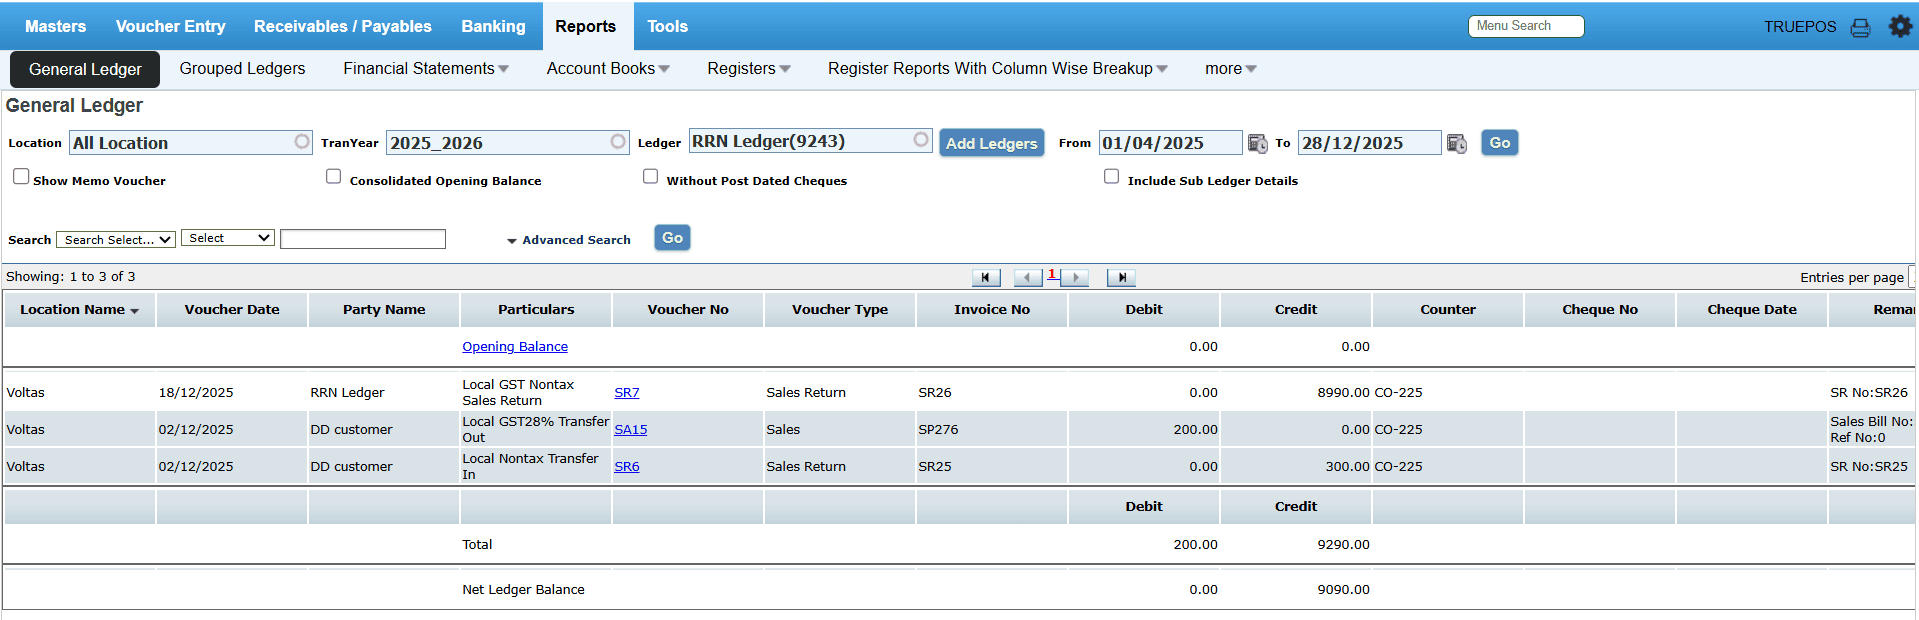Open the From date calendar picker
Viewport: 1919px width, 620px height.
click(x=1257, y=144)
